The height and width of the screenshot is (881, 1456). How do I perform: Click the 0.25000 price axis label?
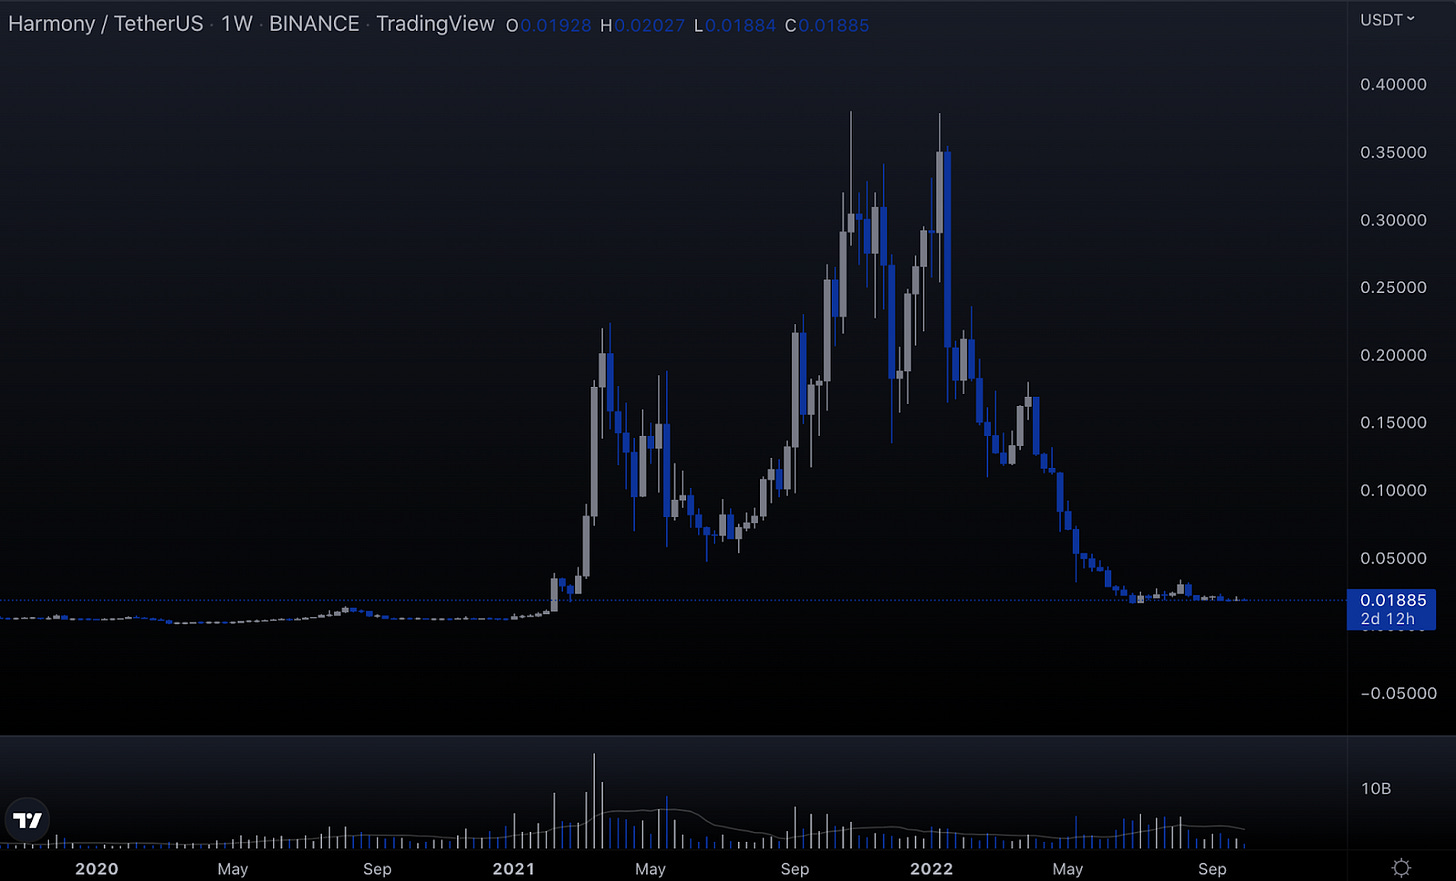pyautogui.click(x=1393, y=287)
